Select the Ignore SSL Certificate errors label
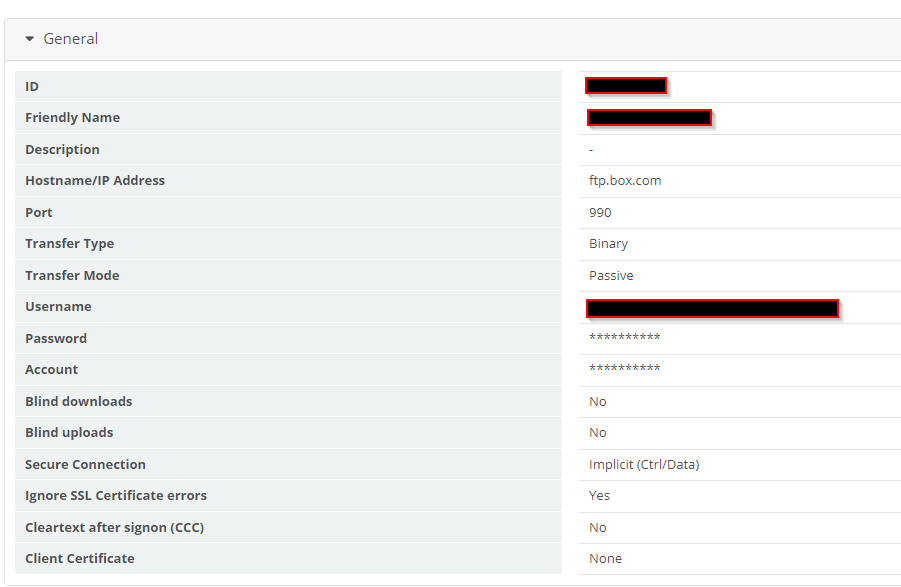Screen dimensions: 901x587 (115, 495)
